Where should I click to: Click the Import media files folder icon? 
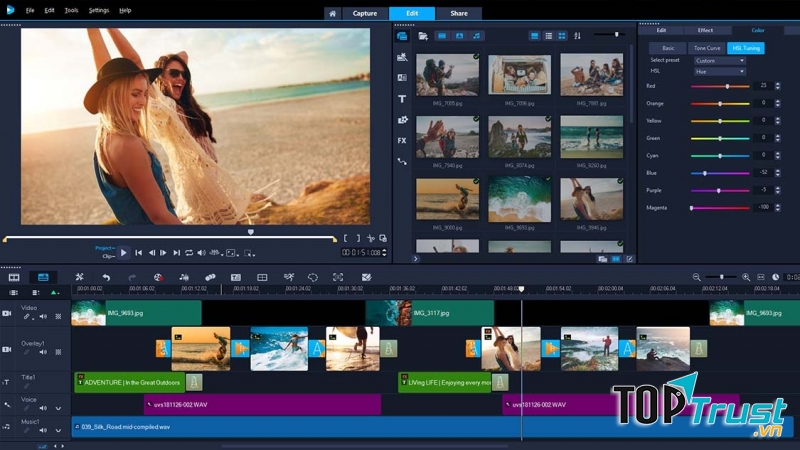[423, 36]
